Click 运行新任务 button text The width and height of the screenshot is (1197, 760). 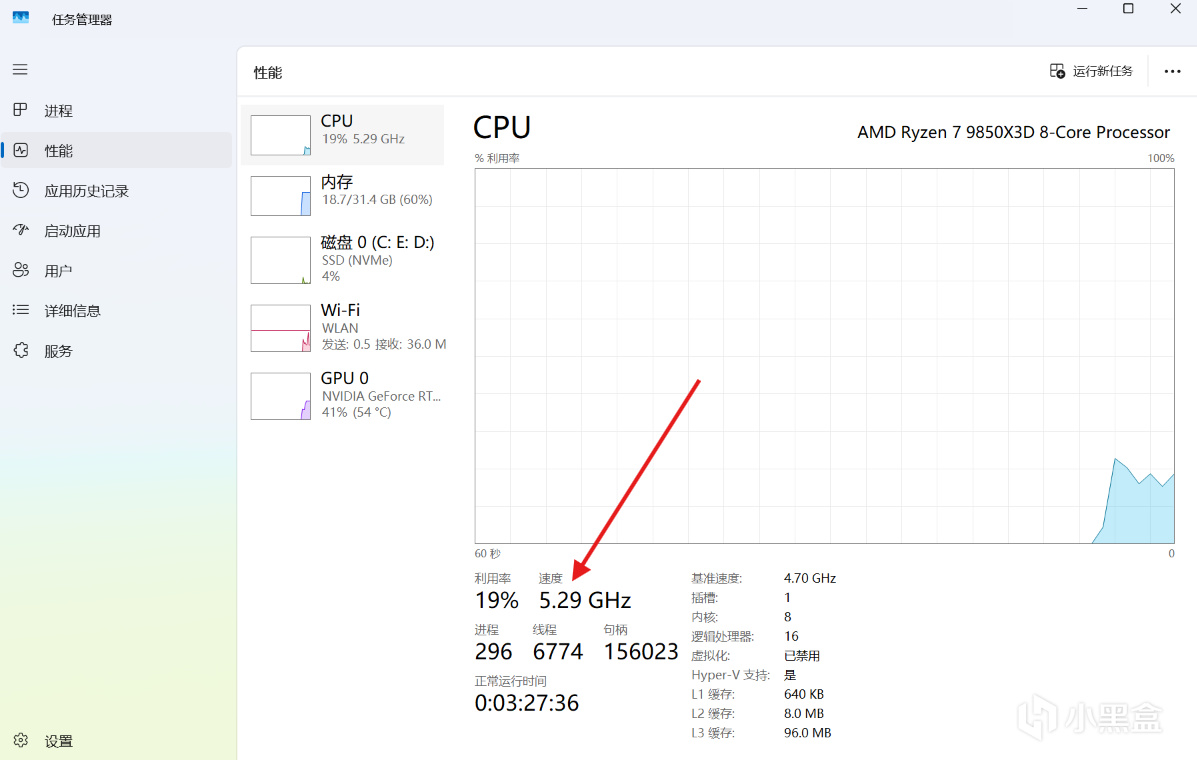pos(1102,71)
